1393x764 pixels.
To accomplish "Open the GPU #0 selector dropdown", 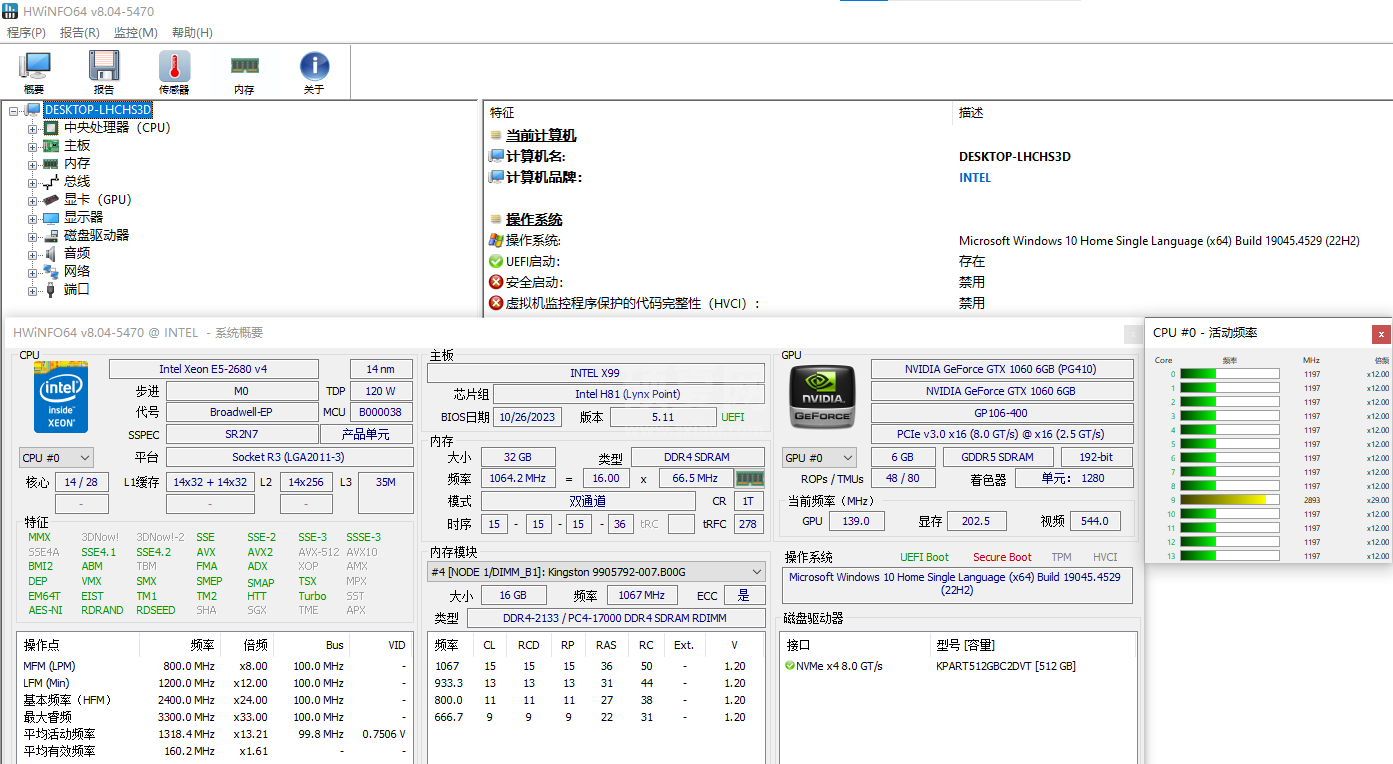I will (819, 457).
